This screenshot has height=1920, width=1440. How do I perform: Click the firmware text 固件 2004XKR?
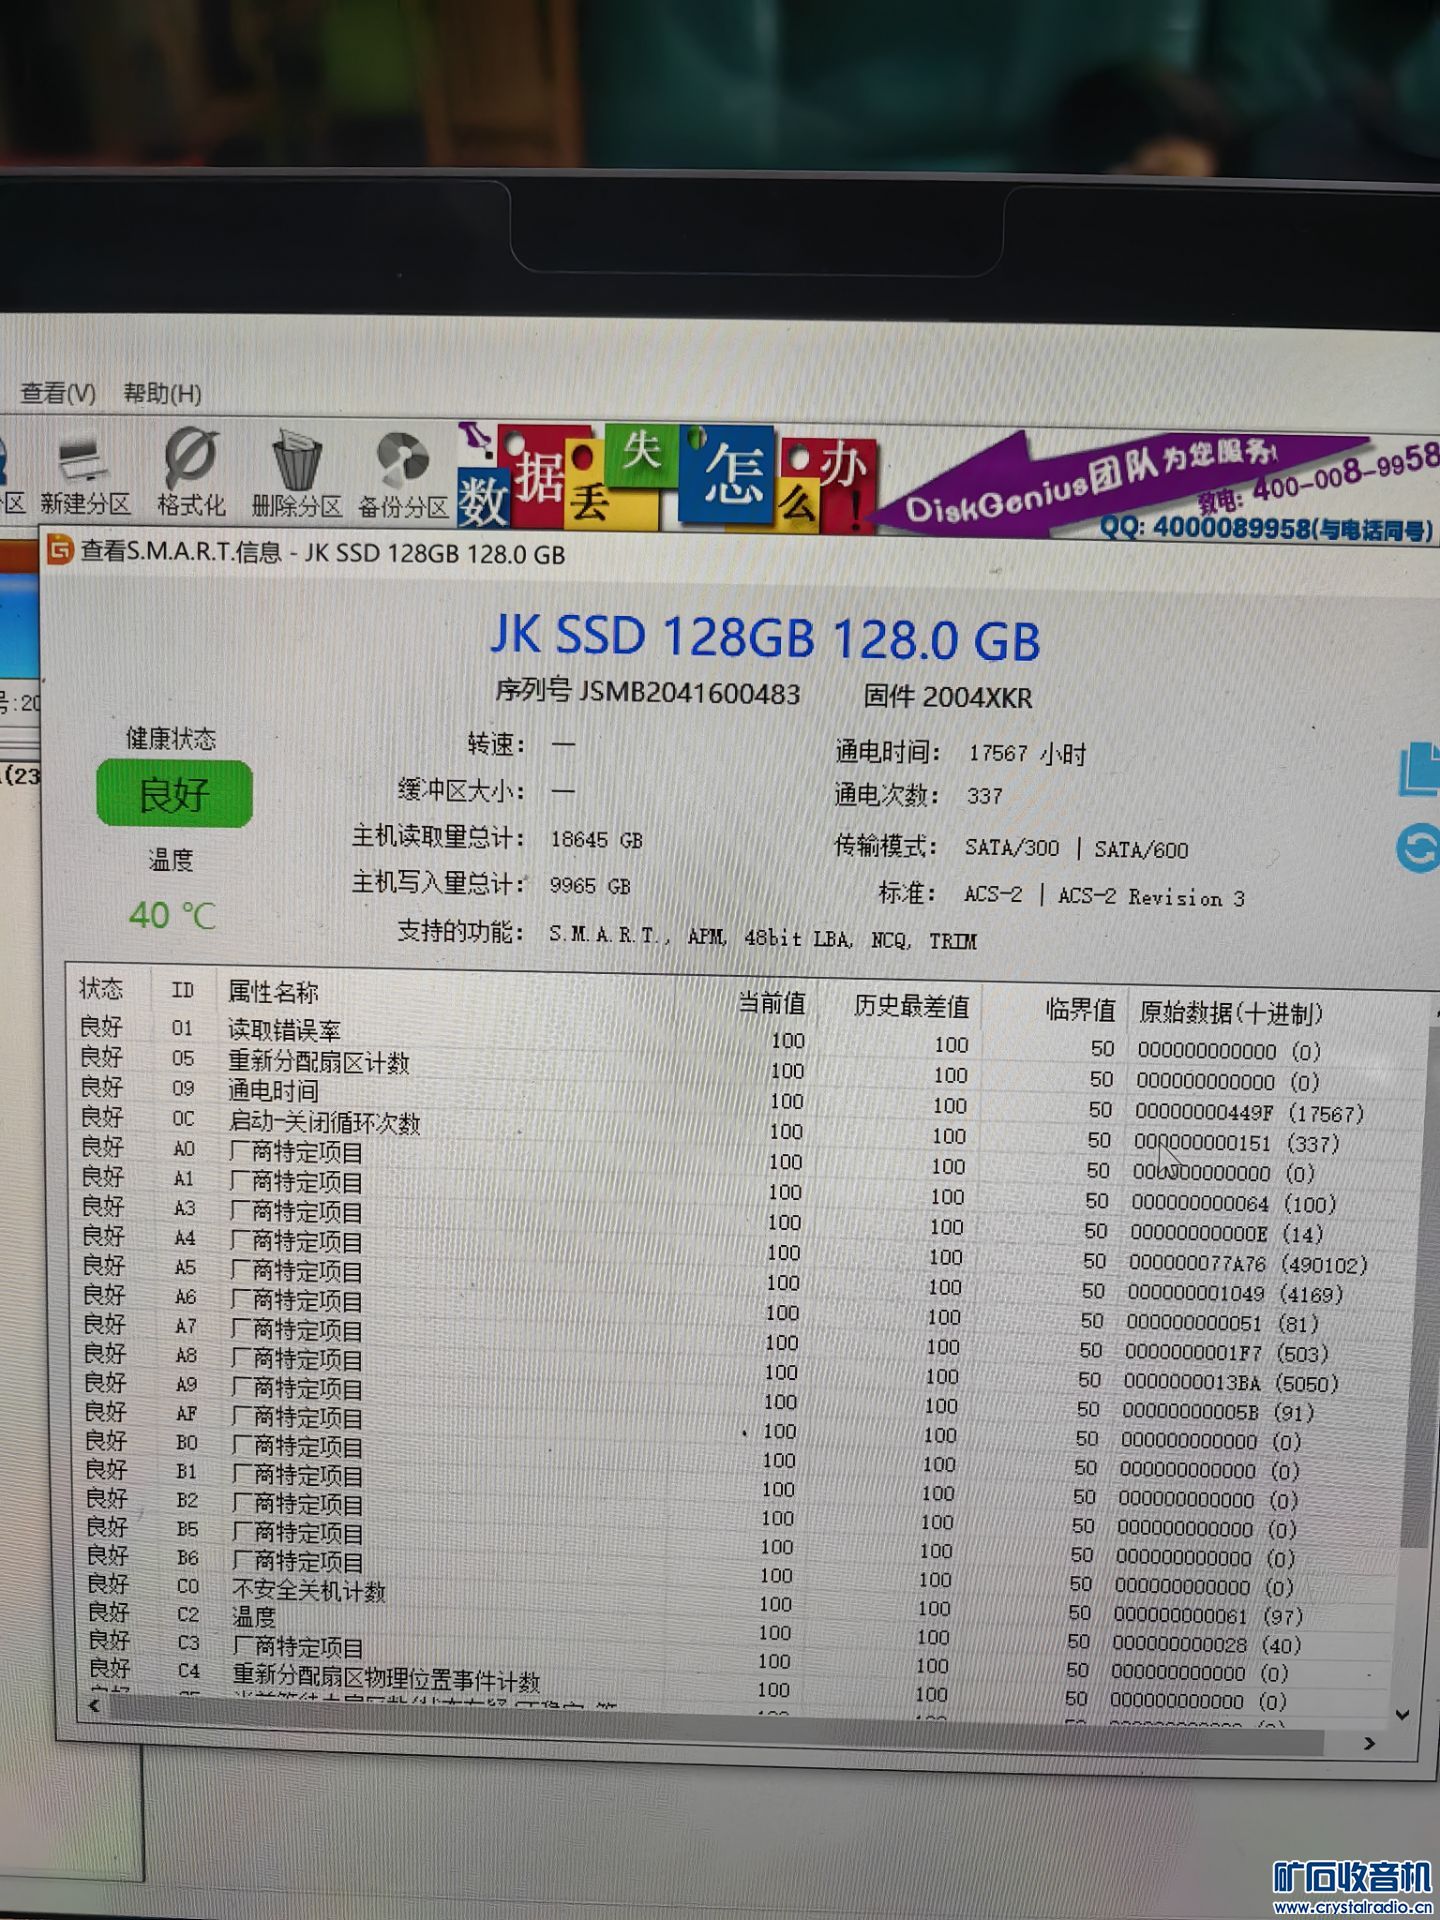pos(948,697)
